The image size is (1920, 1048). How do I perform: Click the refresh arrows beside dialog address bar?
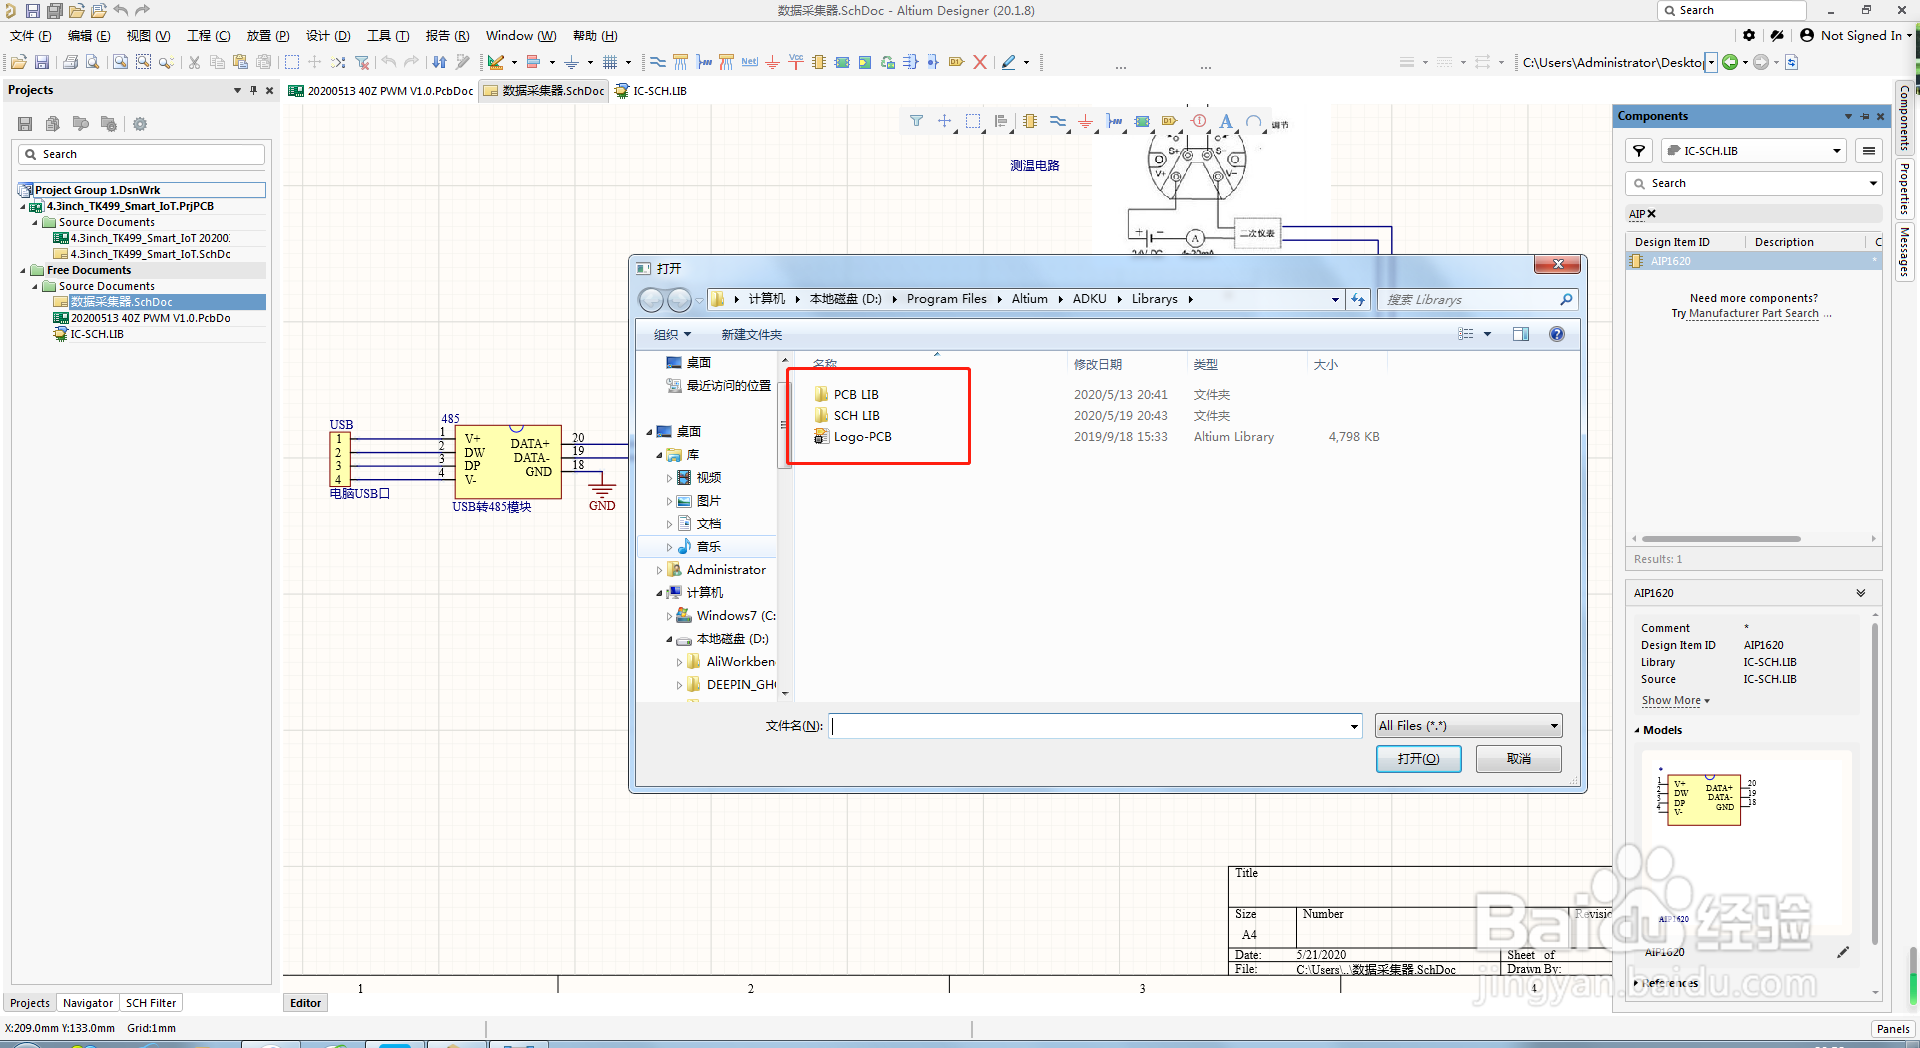click(1358, 299)
